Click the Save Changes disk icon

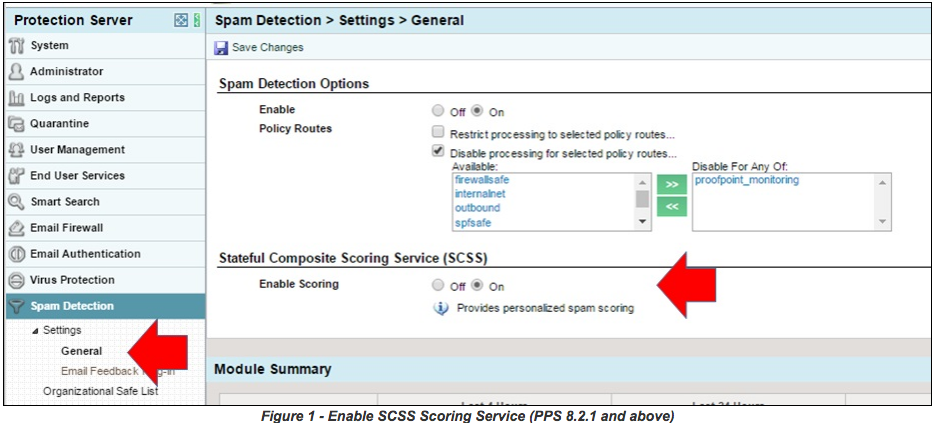(221, 48)
